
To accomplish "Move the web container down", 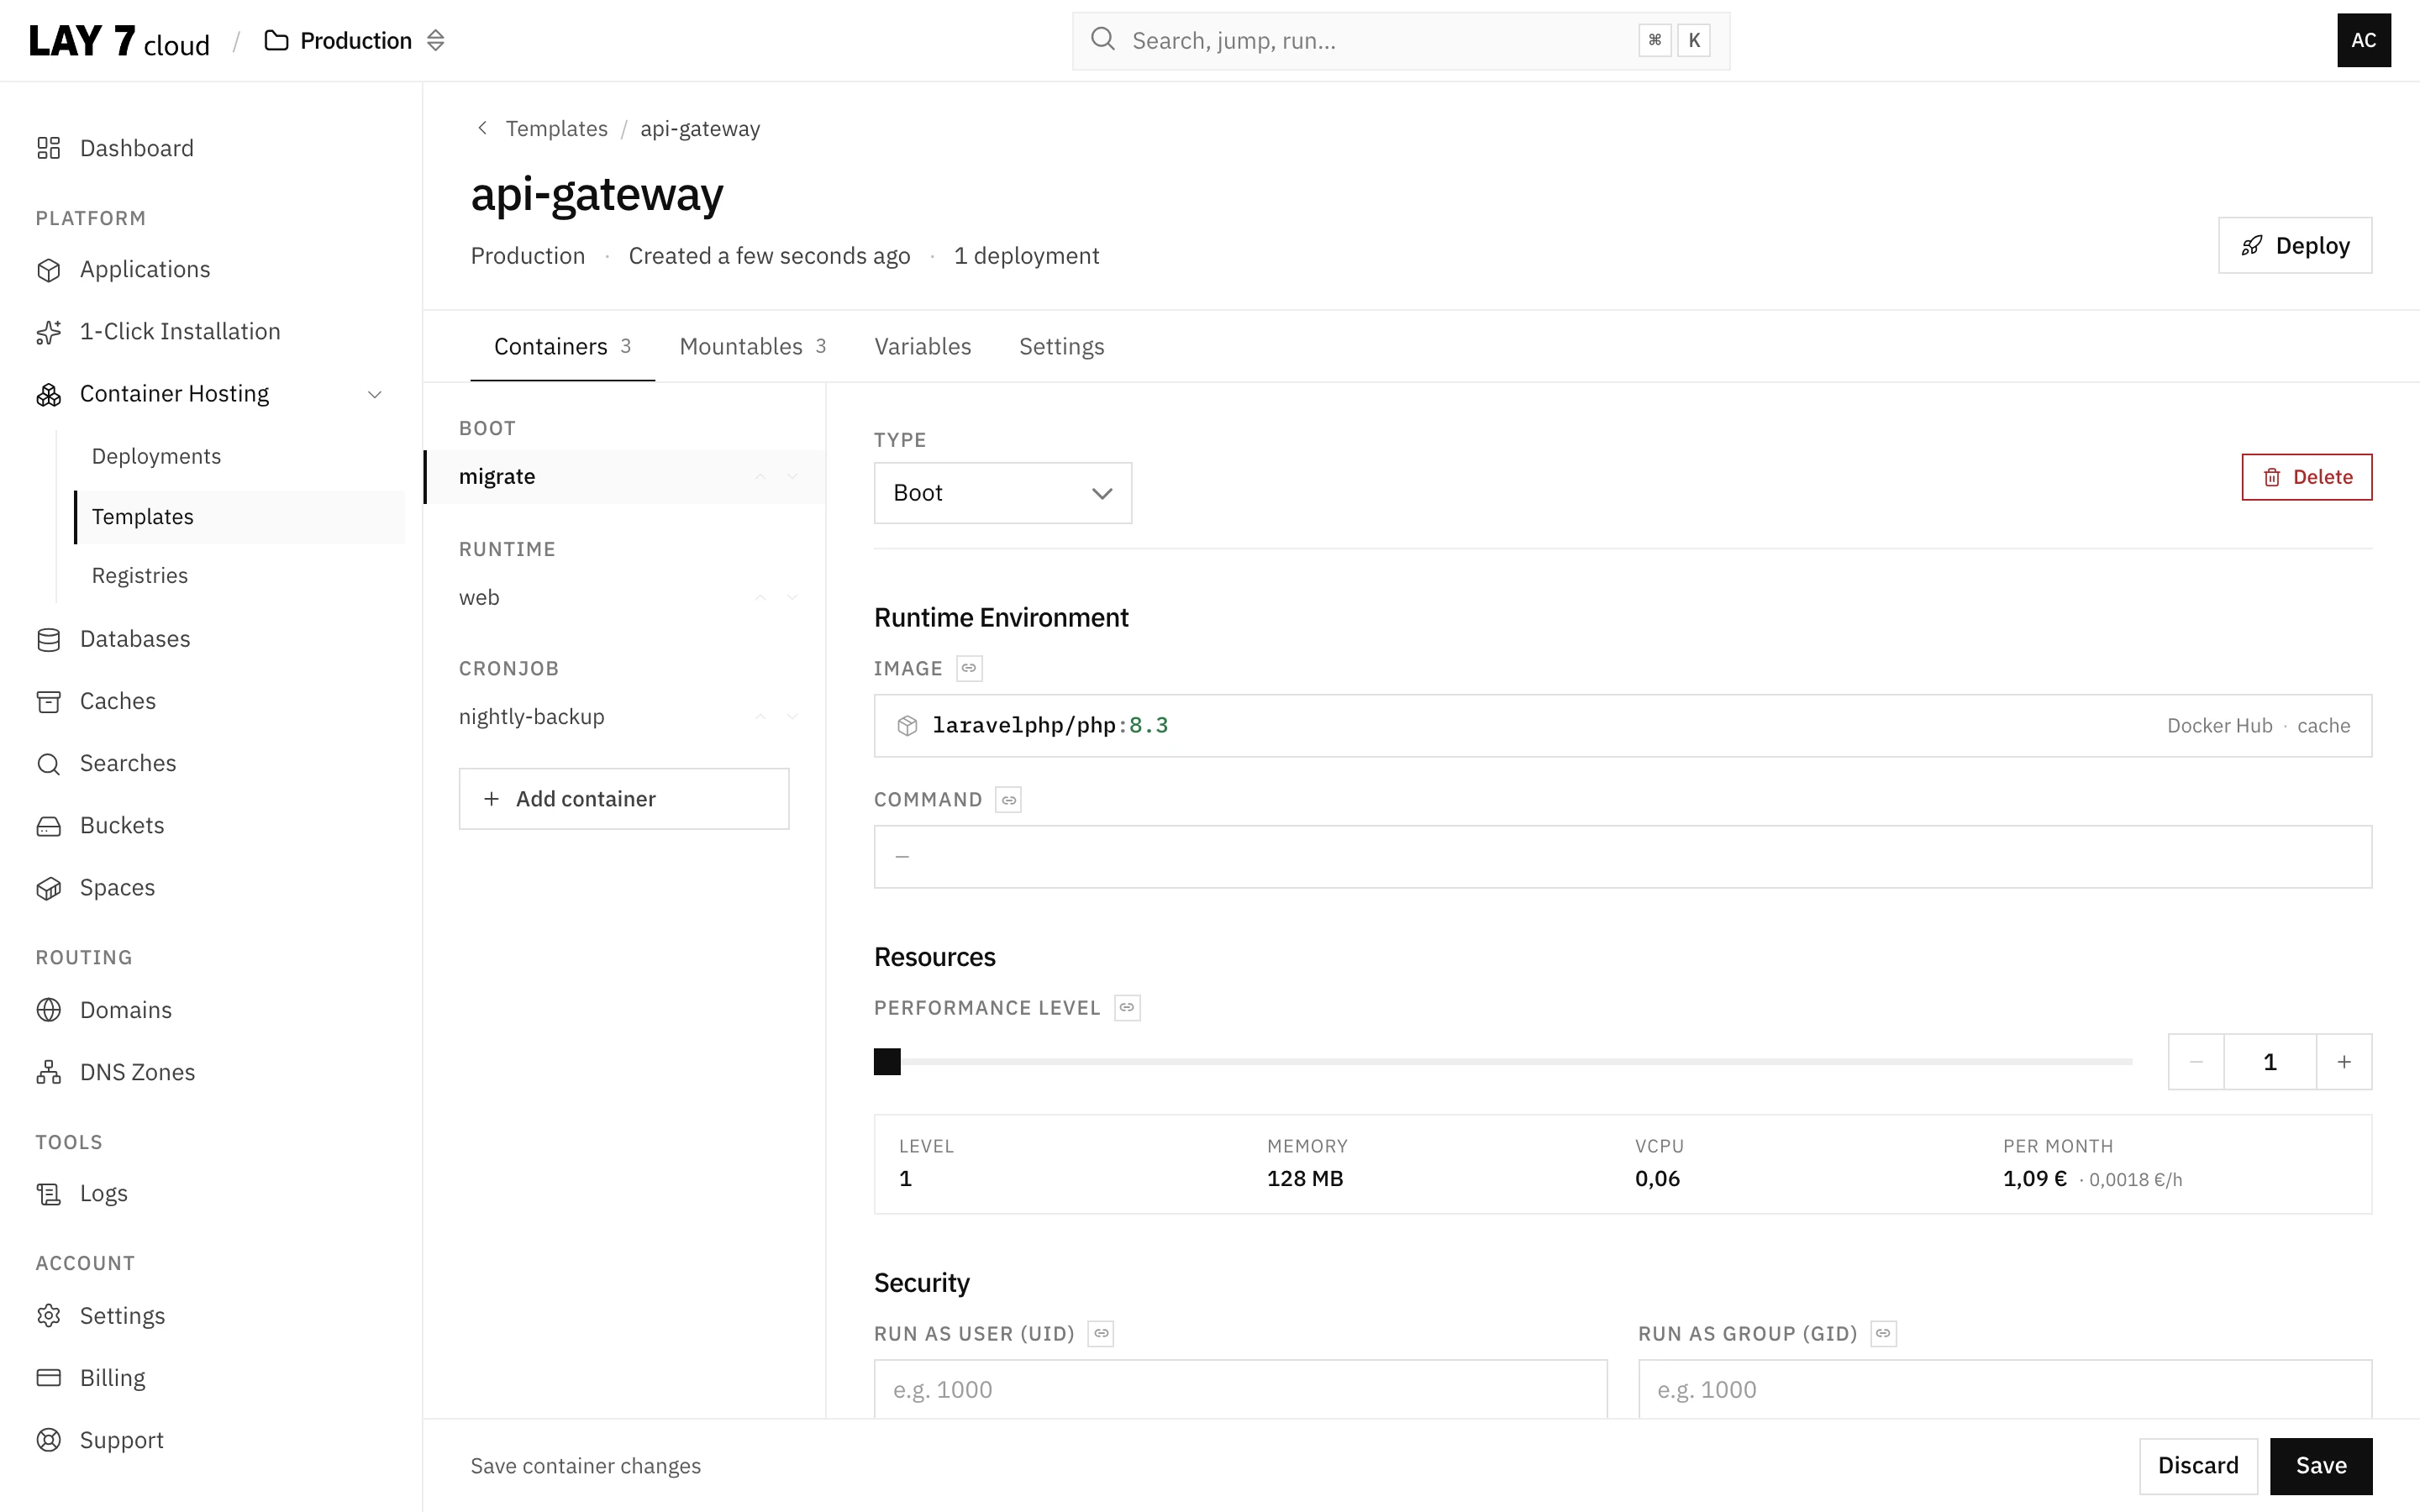I will (793, 597).
